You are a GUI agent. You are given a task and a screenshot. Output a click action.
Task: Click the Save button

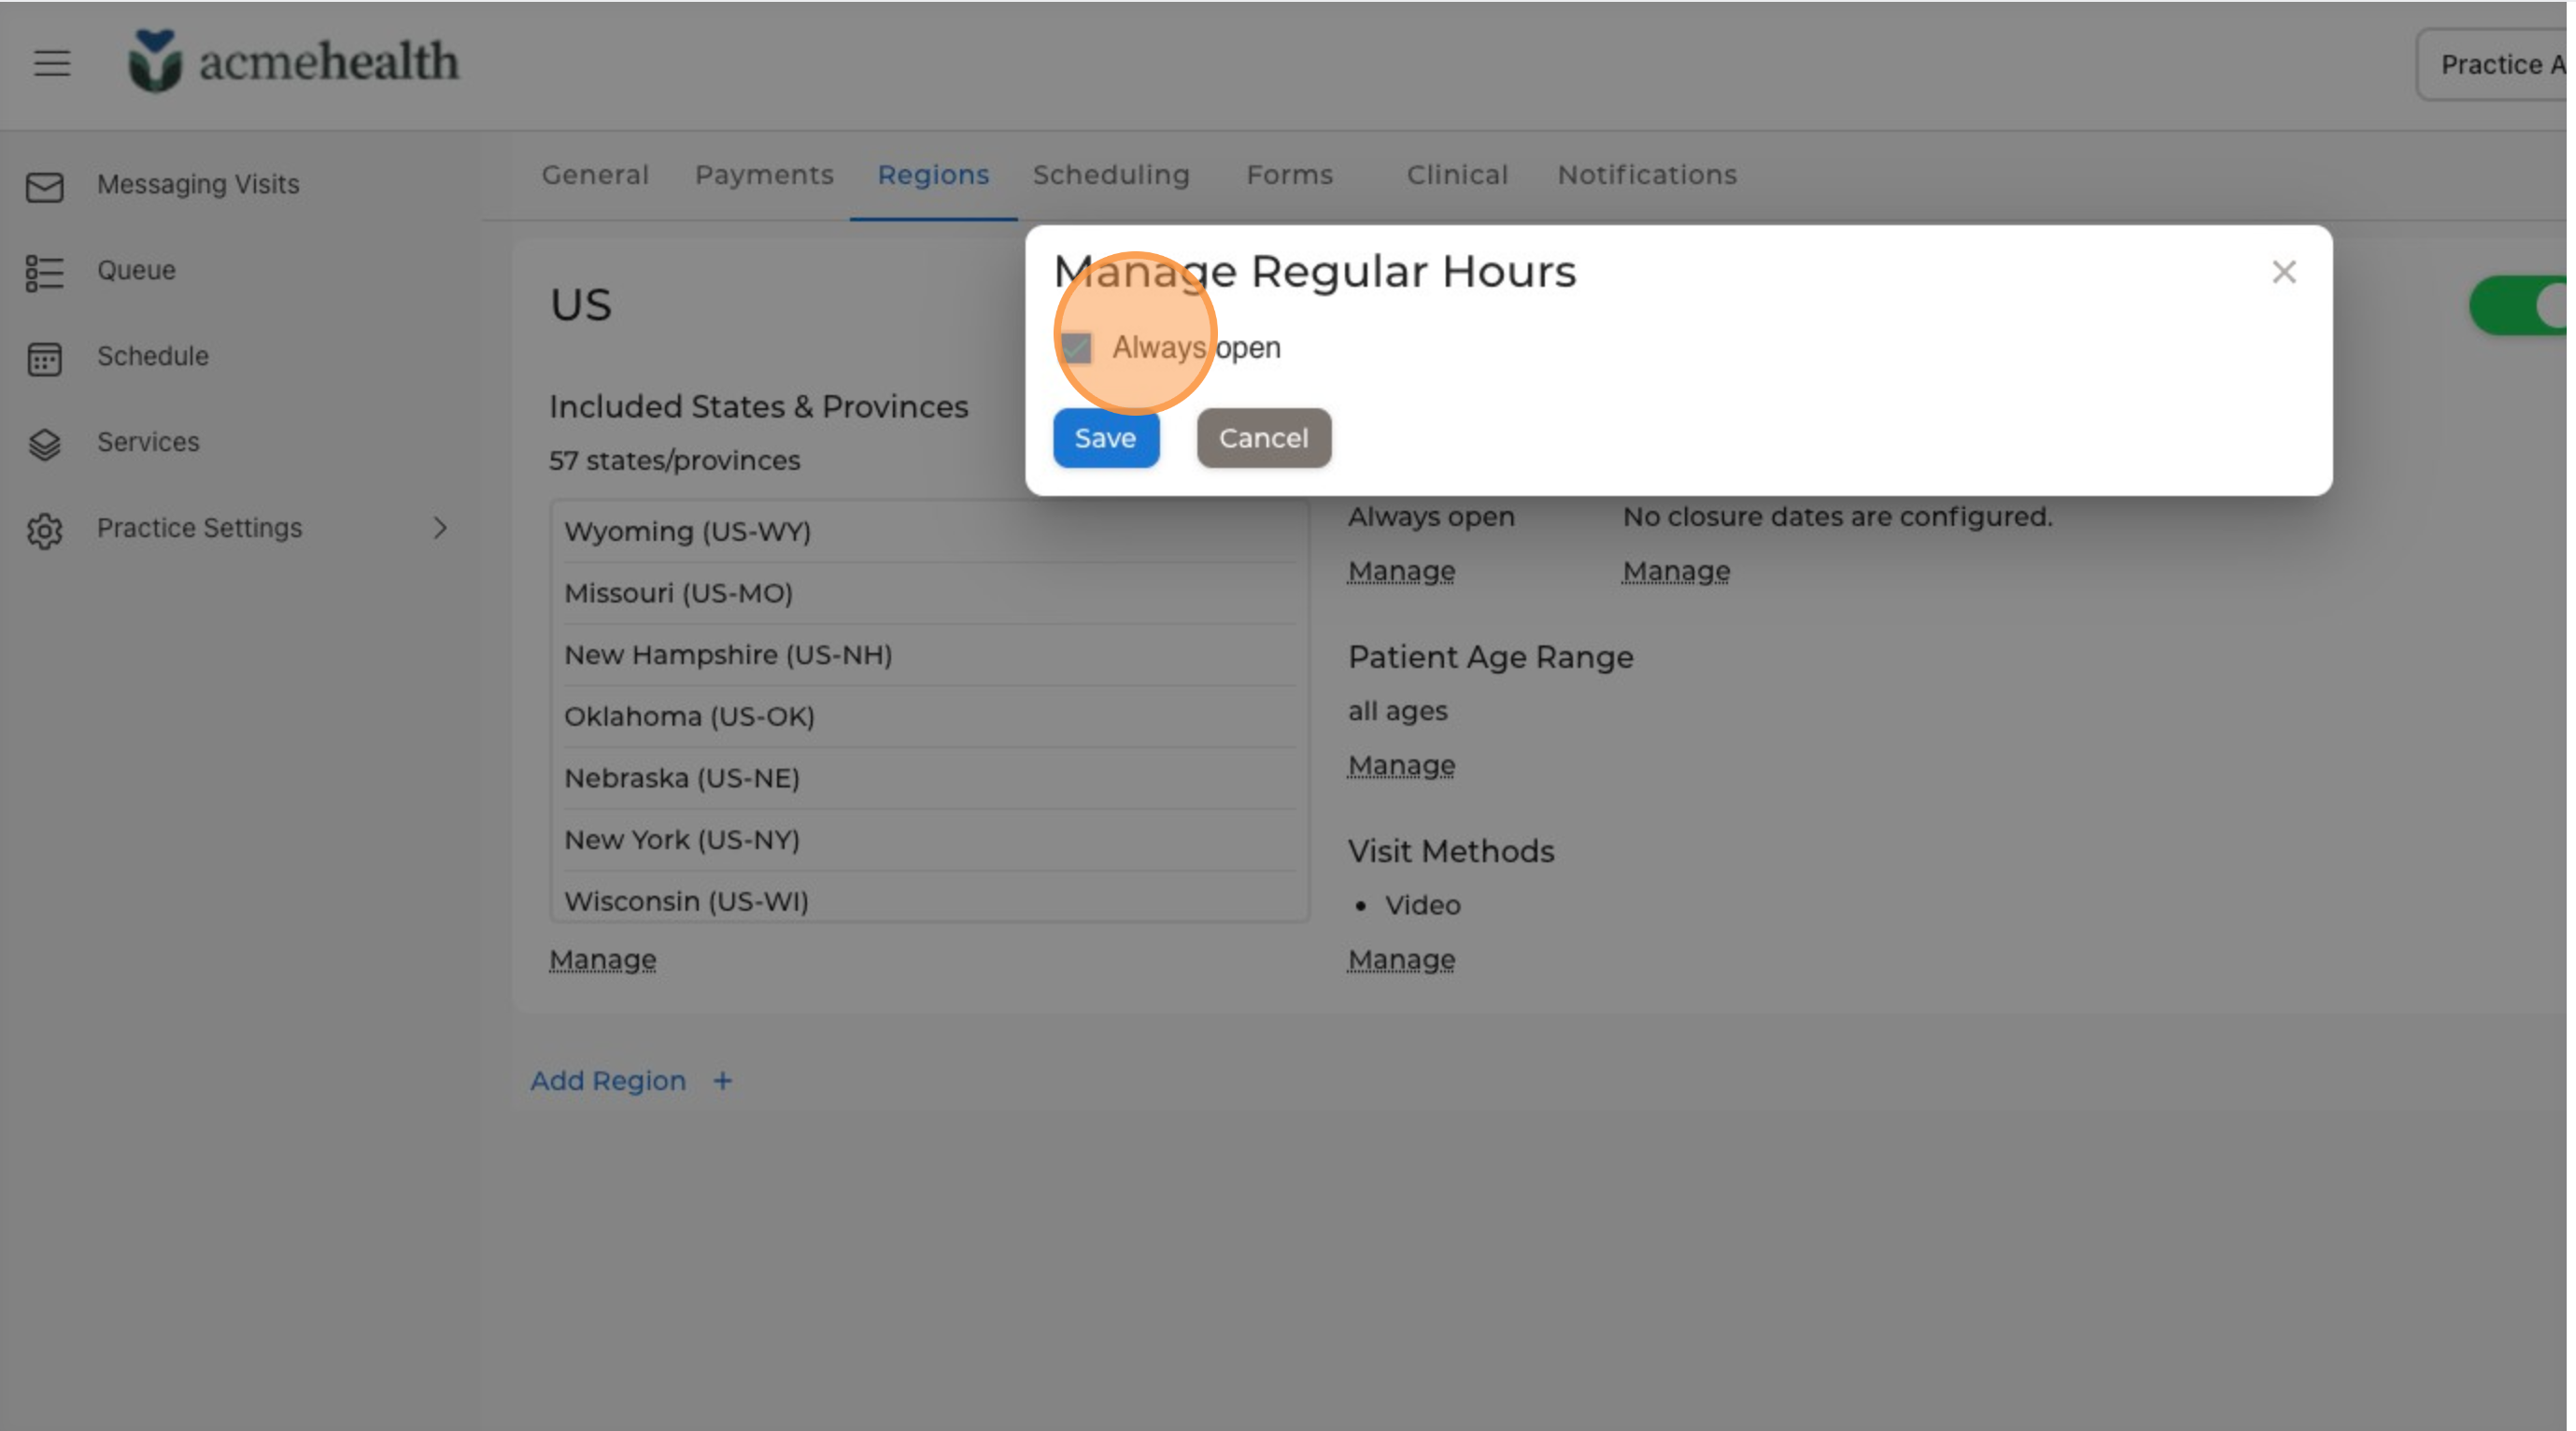click(1105, 438)
